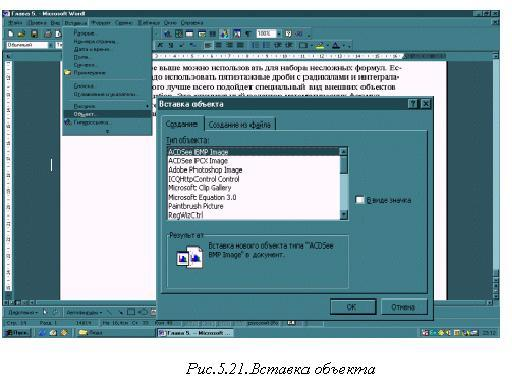Click the document vertical scrollbar up arrow
The image size is (512, 384).
click(496, 56)
